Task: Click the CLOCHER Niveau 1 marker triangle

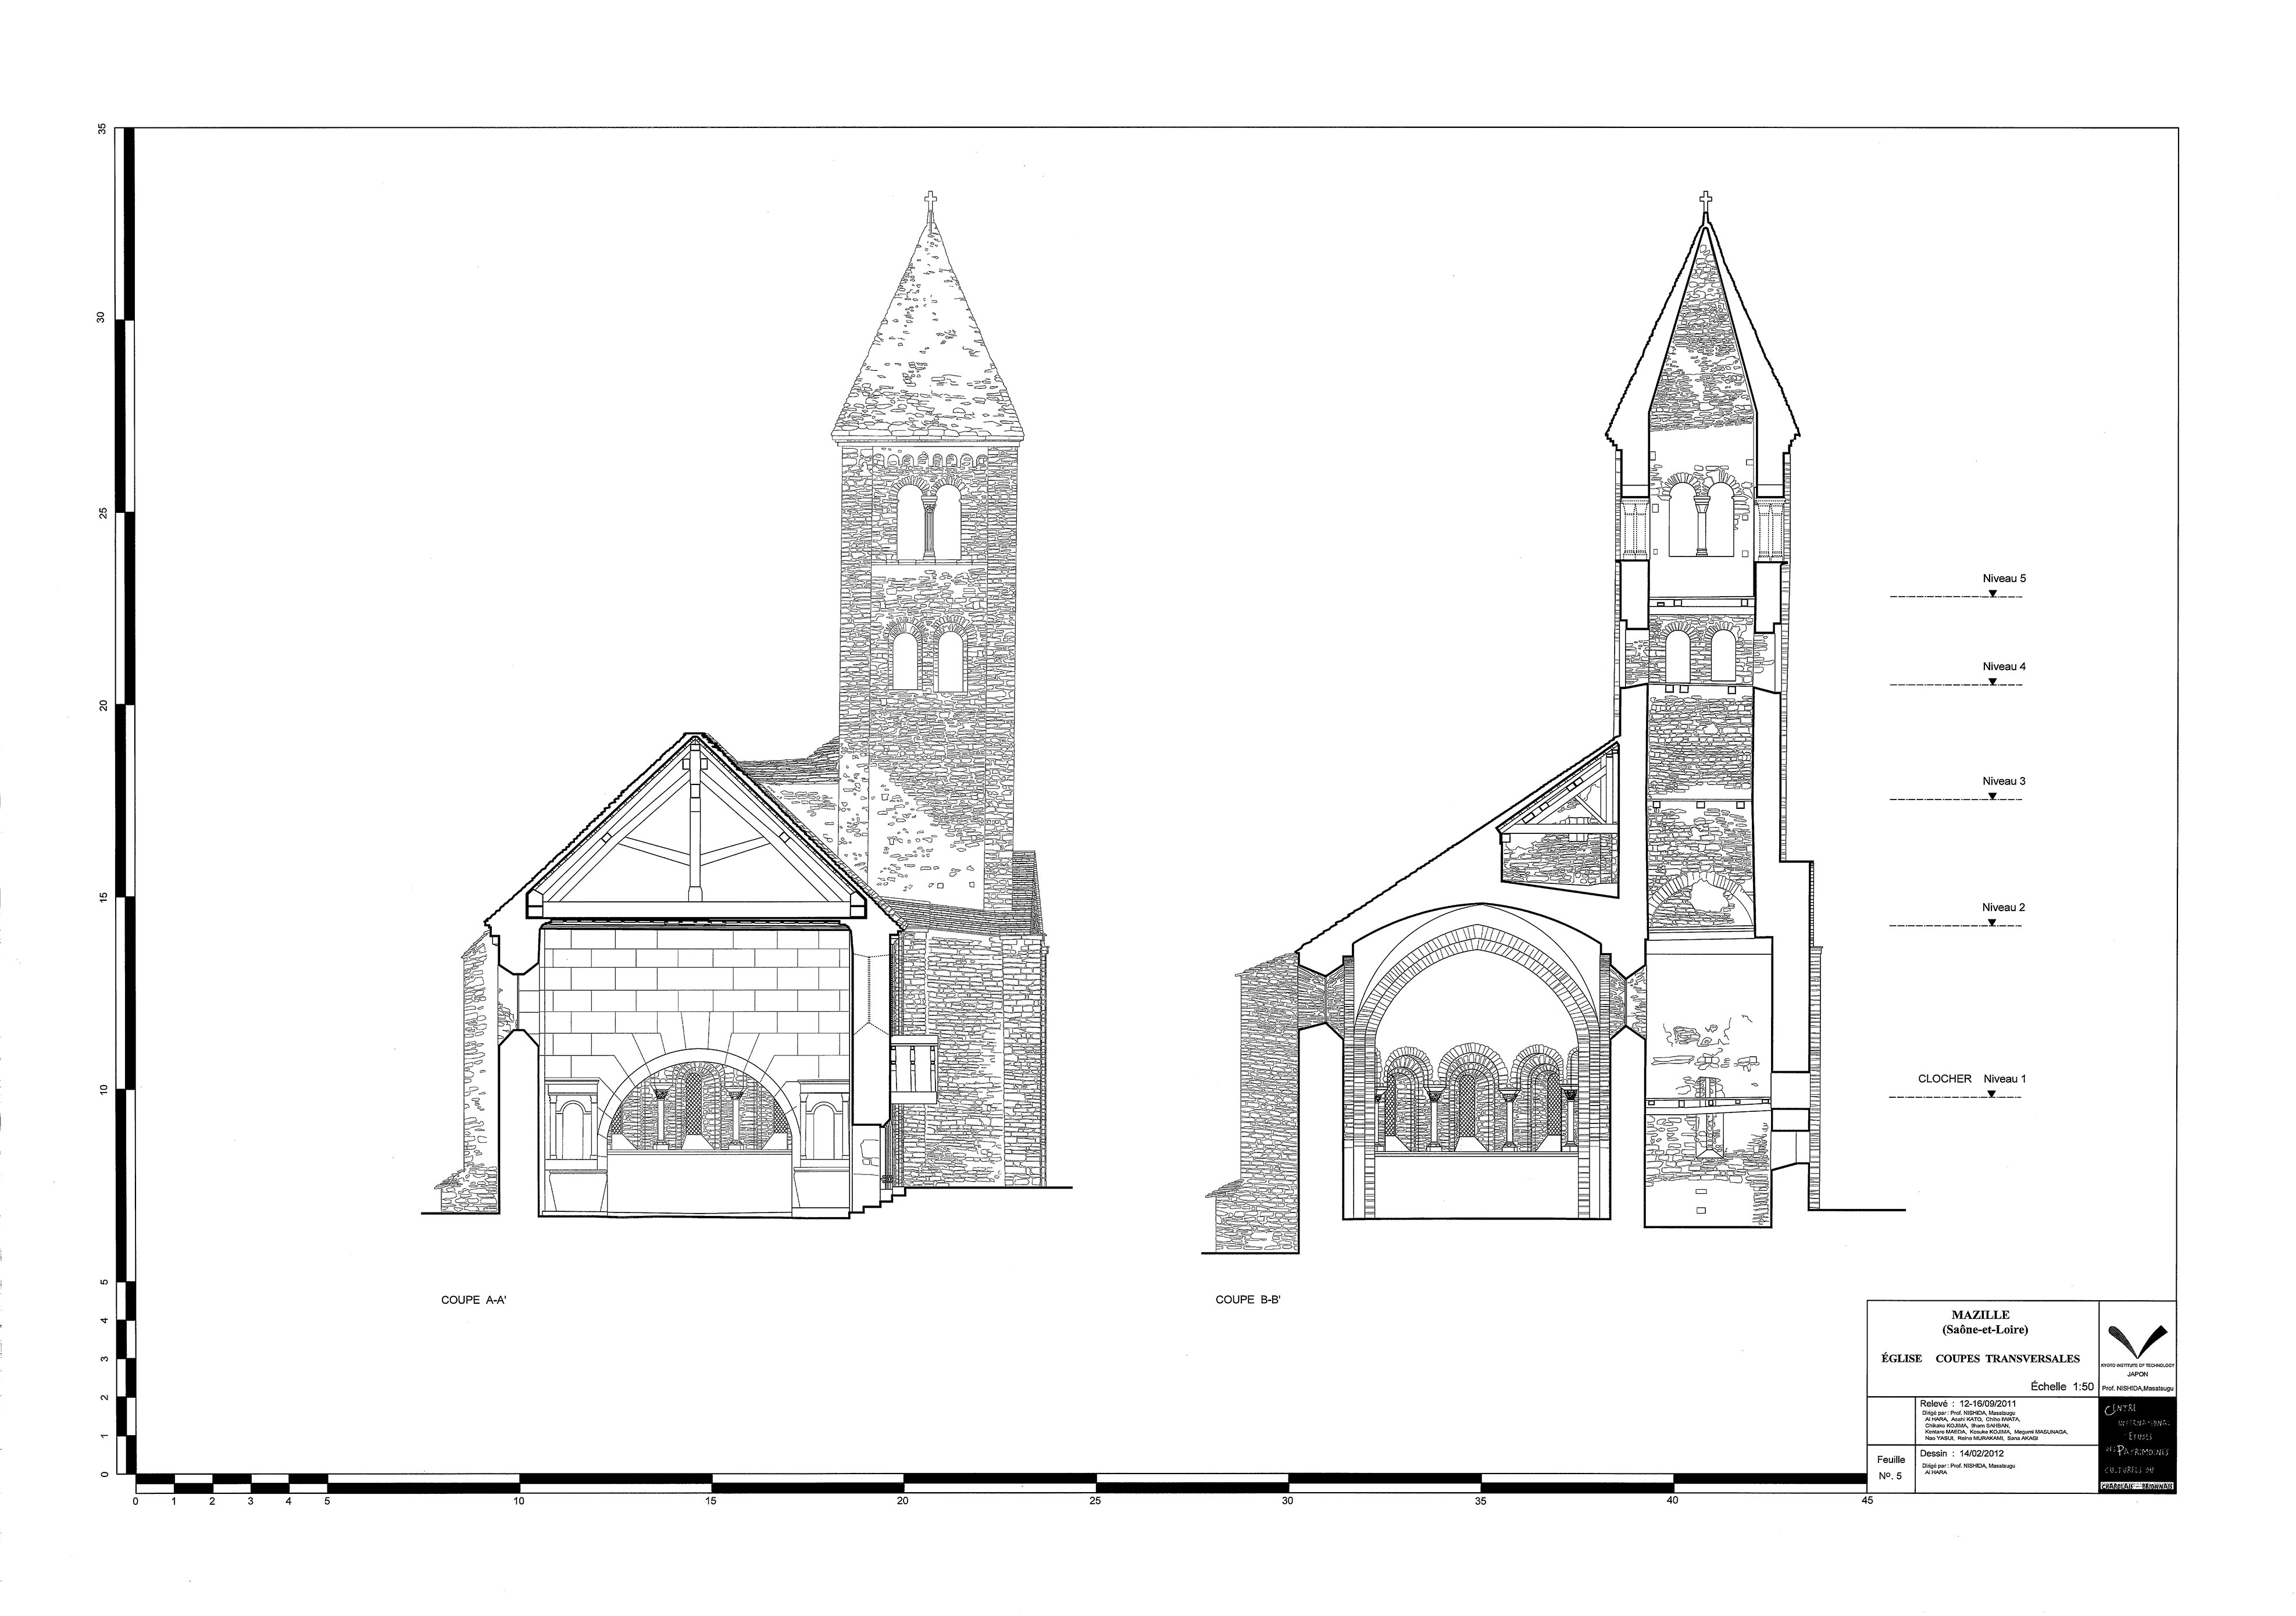Action: (x=1991, y=1094)
